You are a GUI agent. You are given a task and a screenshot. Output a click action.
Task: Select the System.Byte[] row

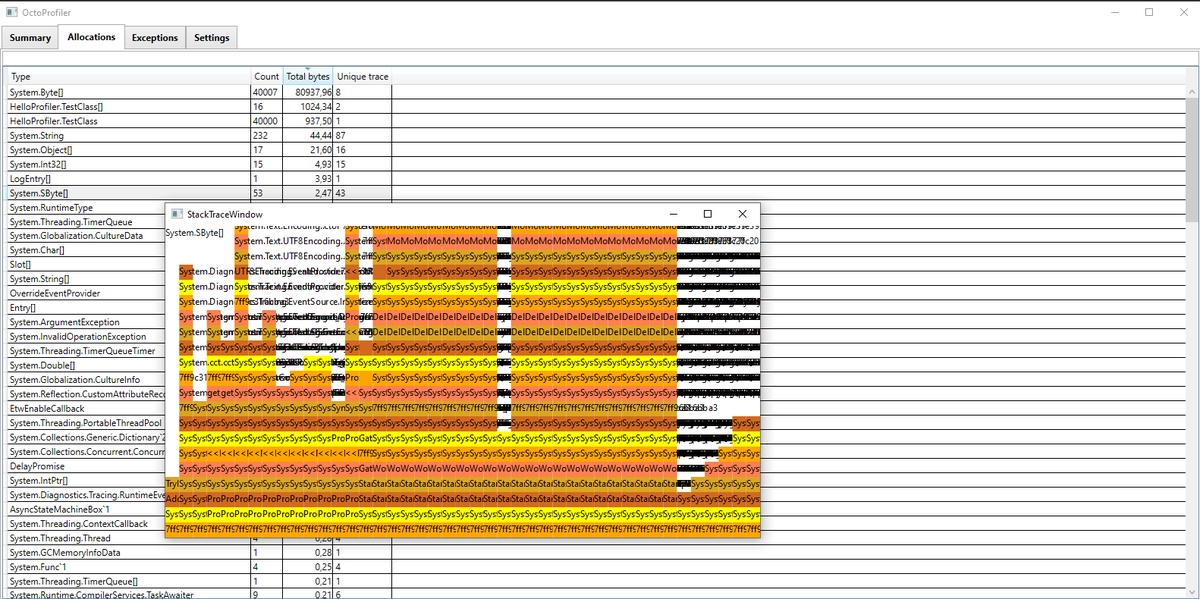(595, 92)
